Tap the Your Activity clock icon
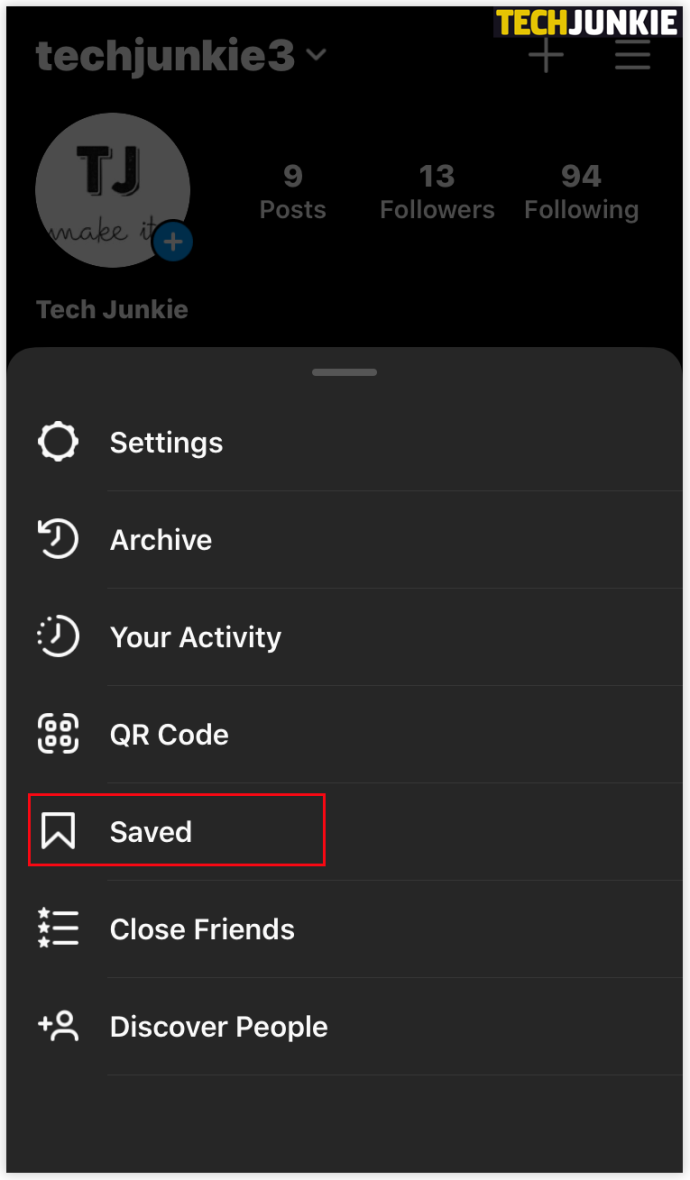The height and width of the screenshot is (1180, 690). pos(58,637)
